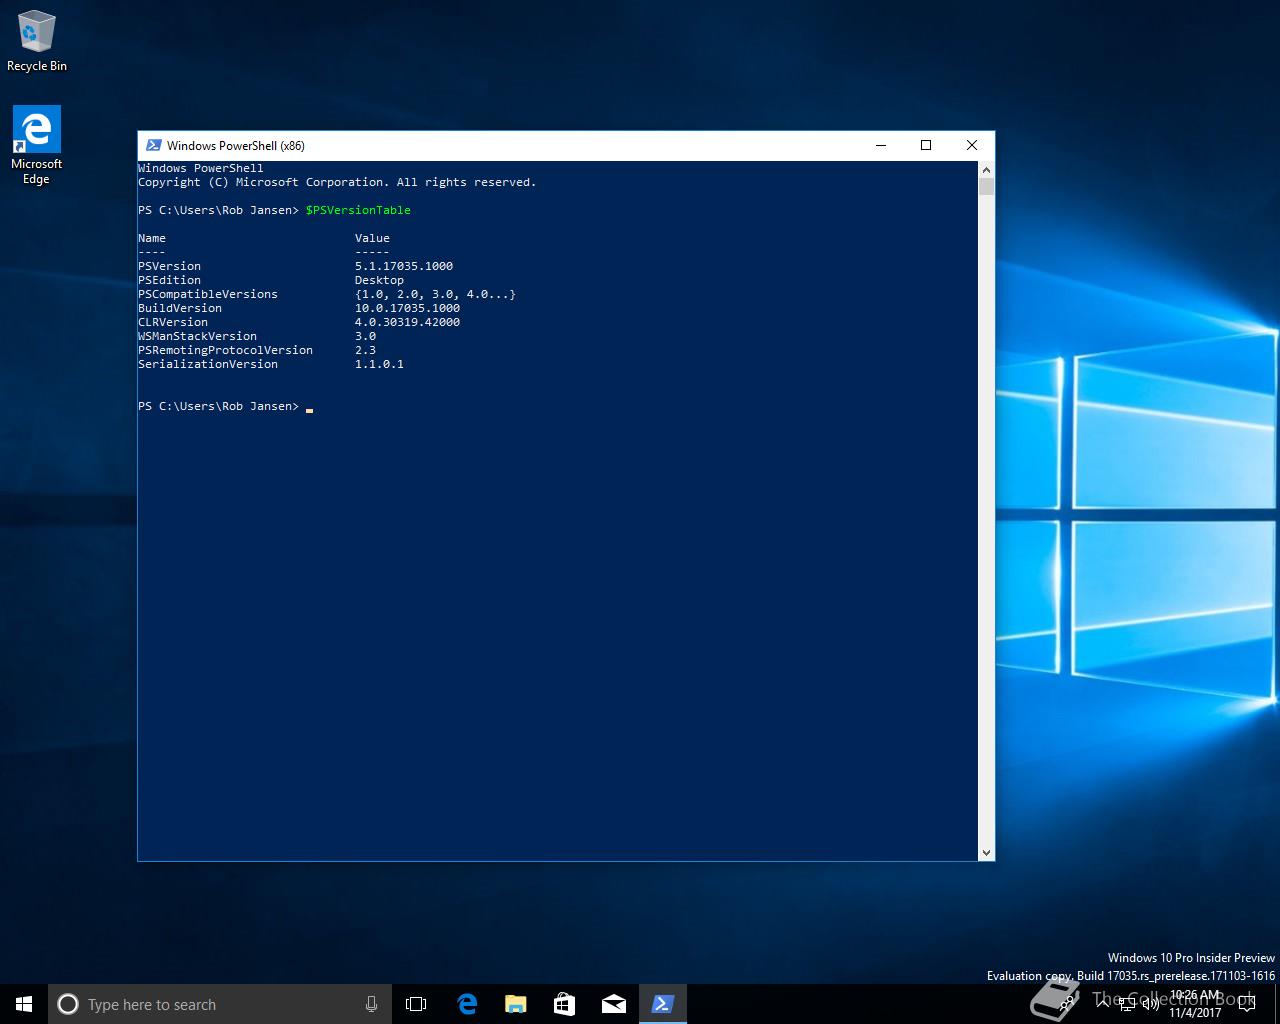
Task: Launch Edge from the taskbar
Action: coord(466,1004)
